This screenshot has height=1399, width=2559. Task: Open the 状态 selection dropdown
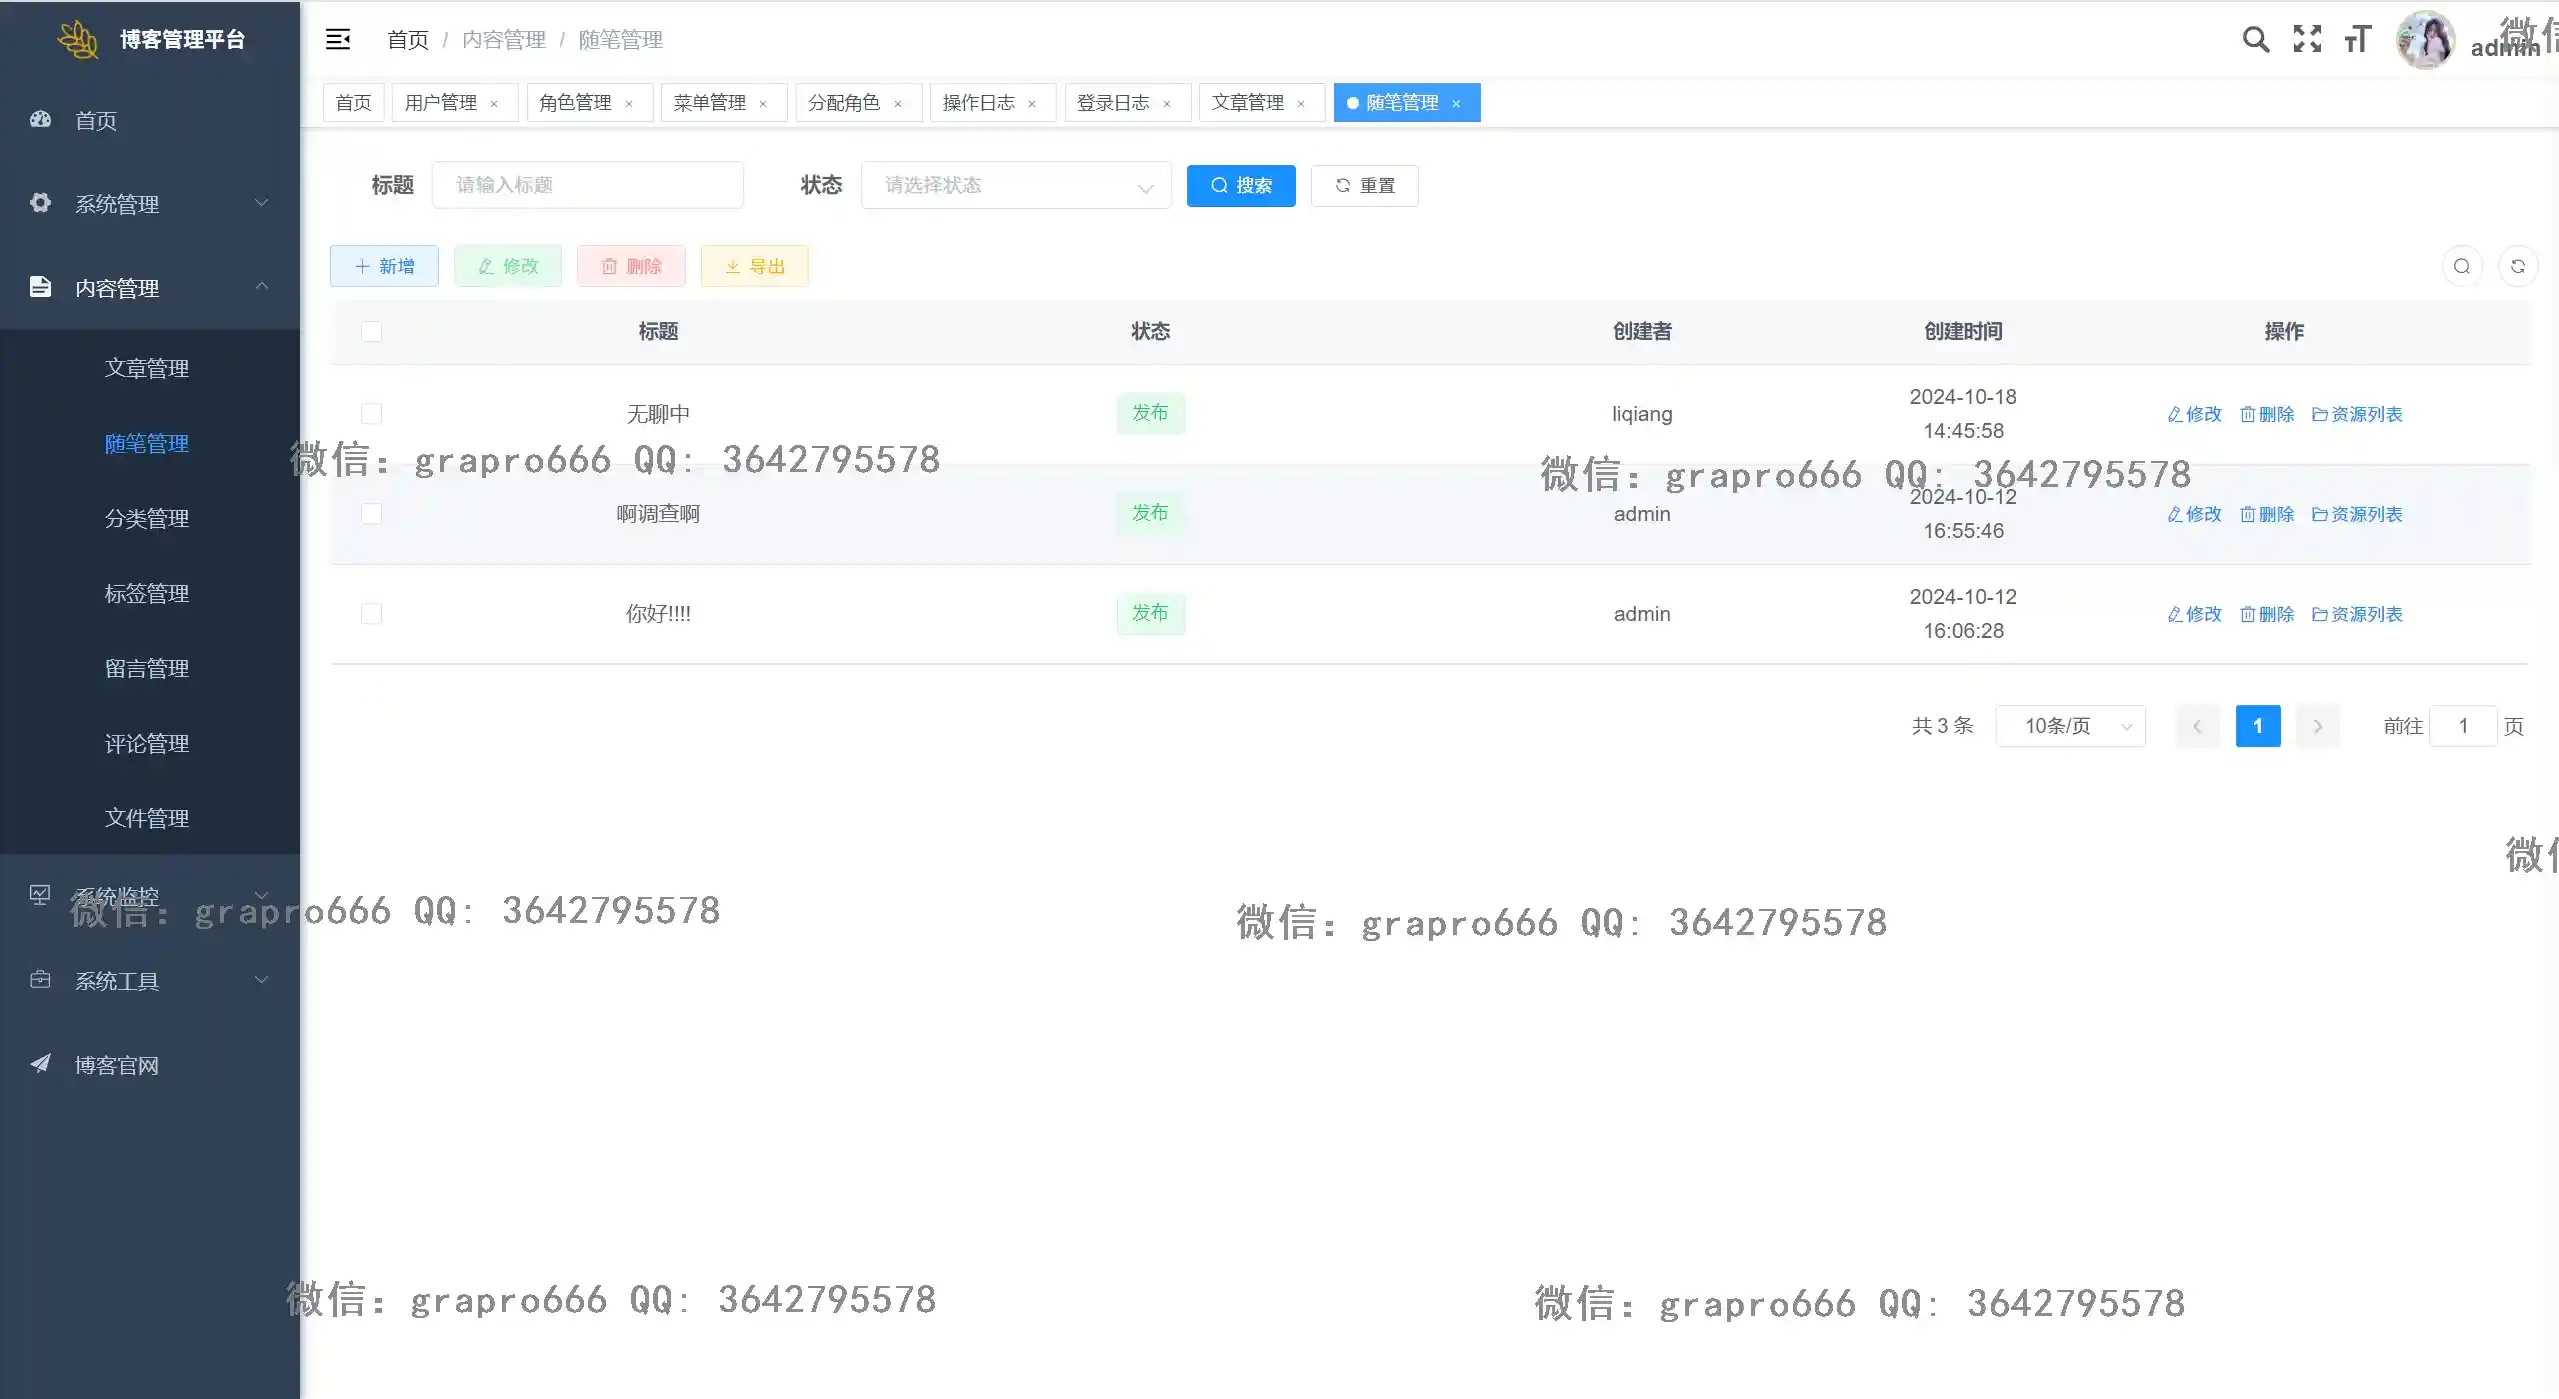coord(1015,185)
